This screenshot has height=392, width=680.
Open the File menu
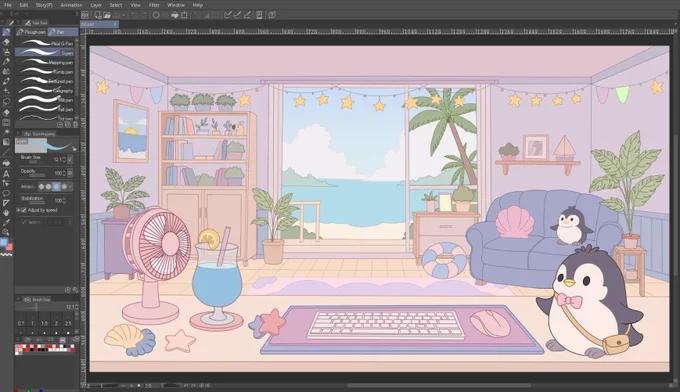8,5
